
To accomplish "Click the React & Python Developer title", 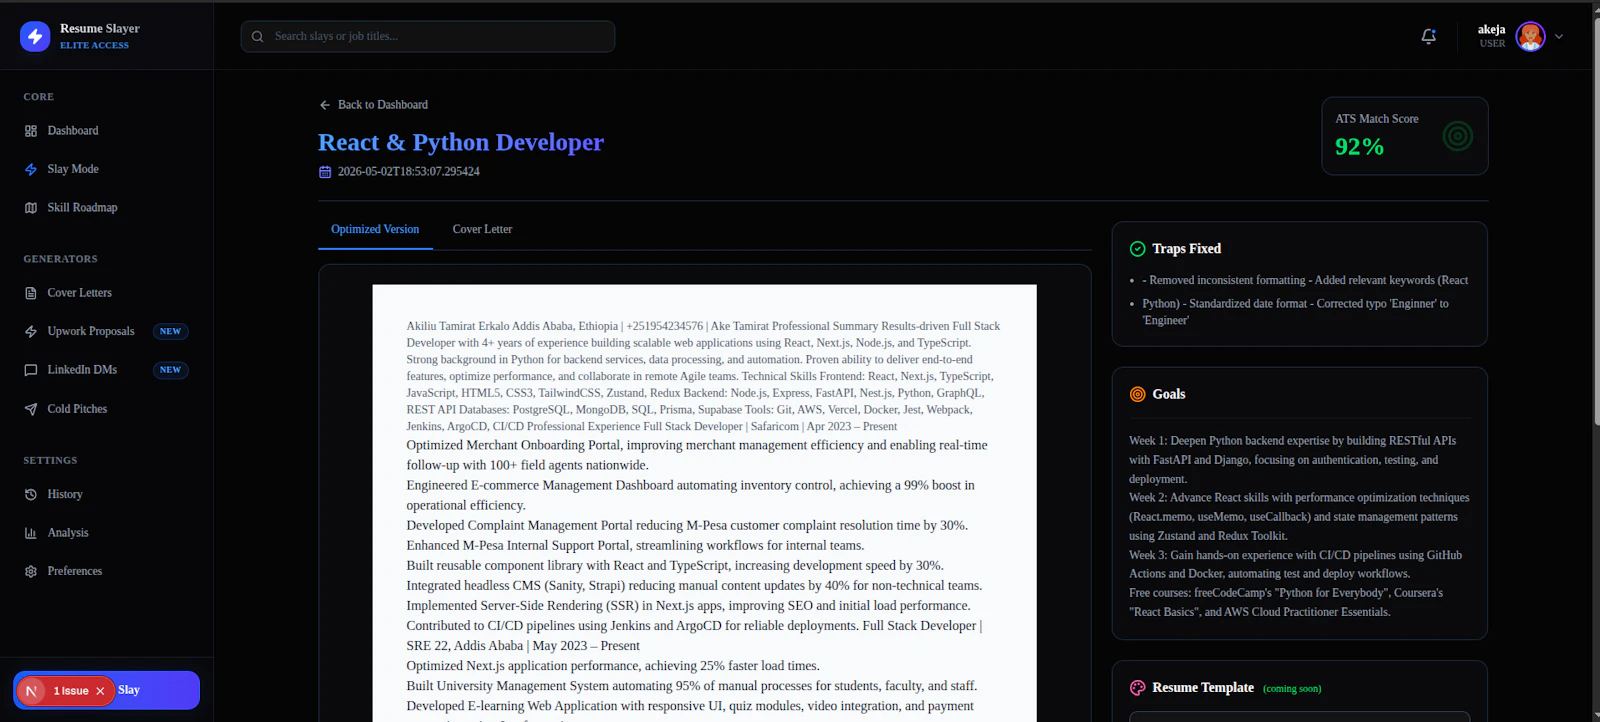I will (461, 142).
